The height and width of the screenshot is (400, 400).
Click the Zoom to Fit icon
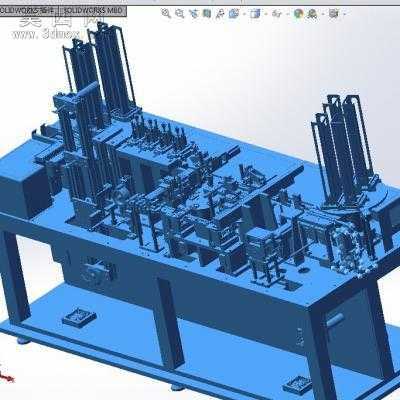click(x=166, y=14)
